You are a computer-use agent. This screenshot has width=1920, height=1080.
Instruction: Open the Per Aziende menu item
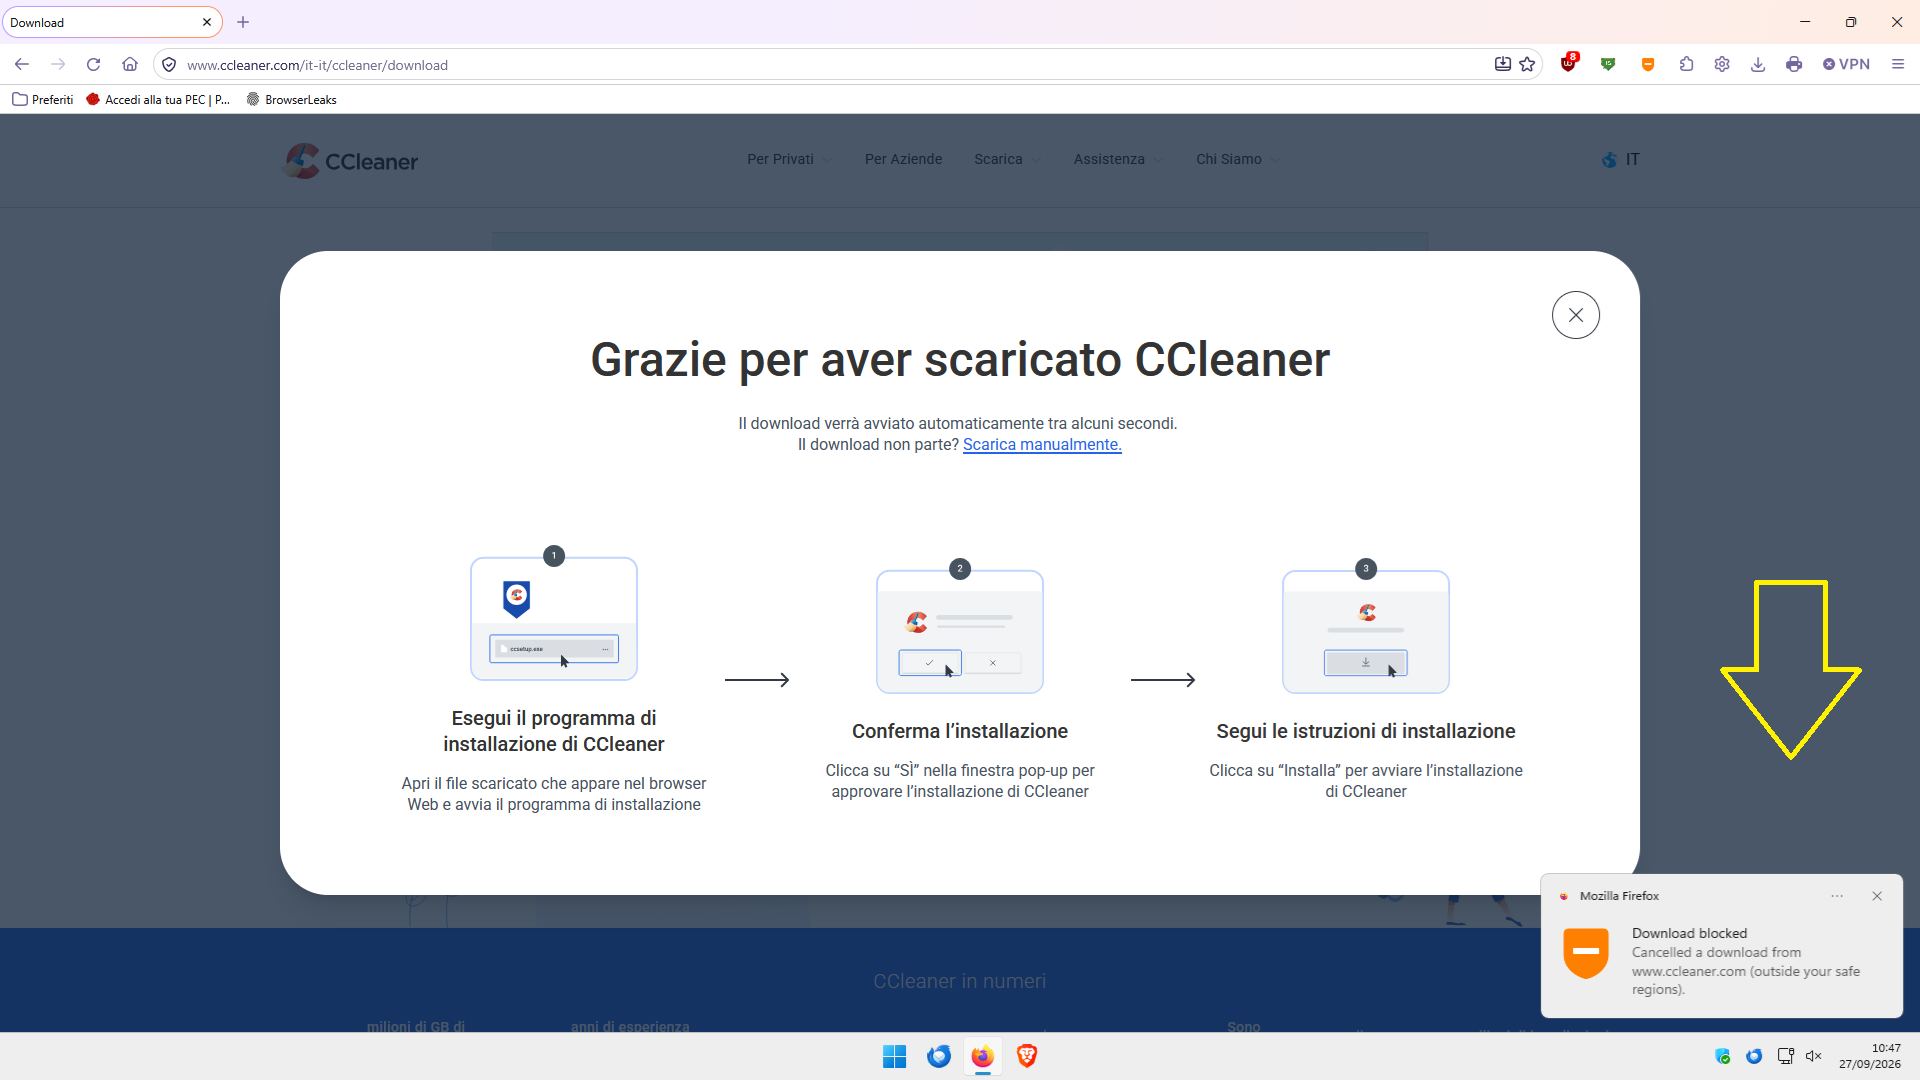pyautogui.click(x=903, y=159)
